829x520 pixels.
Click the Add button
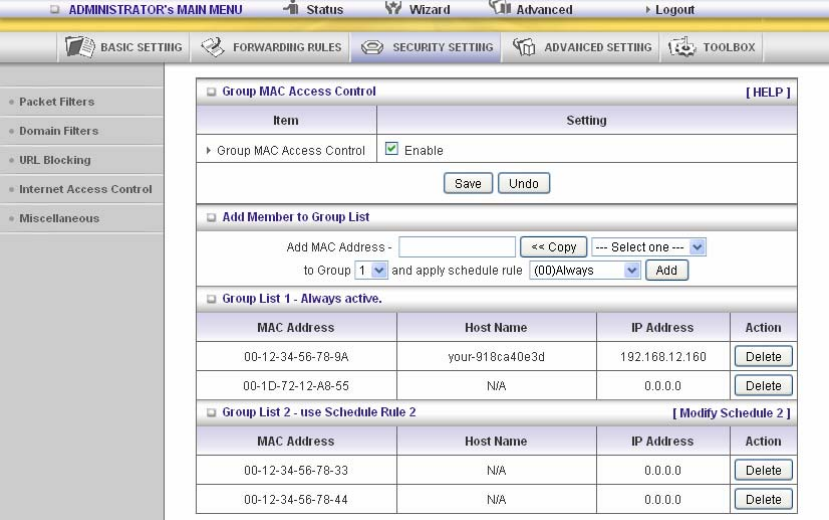pyautogui.click(x=667, y=270)
